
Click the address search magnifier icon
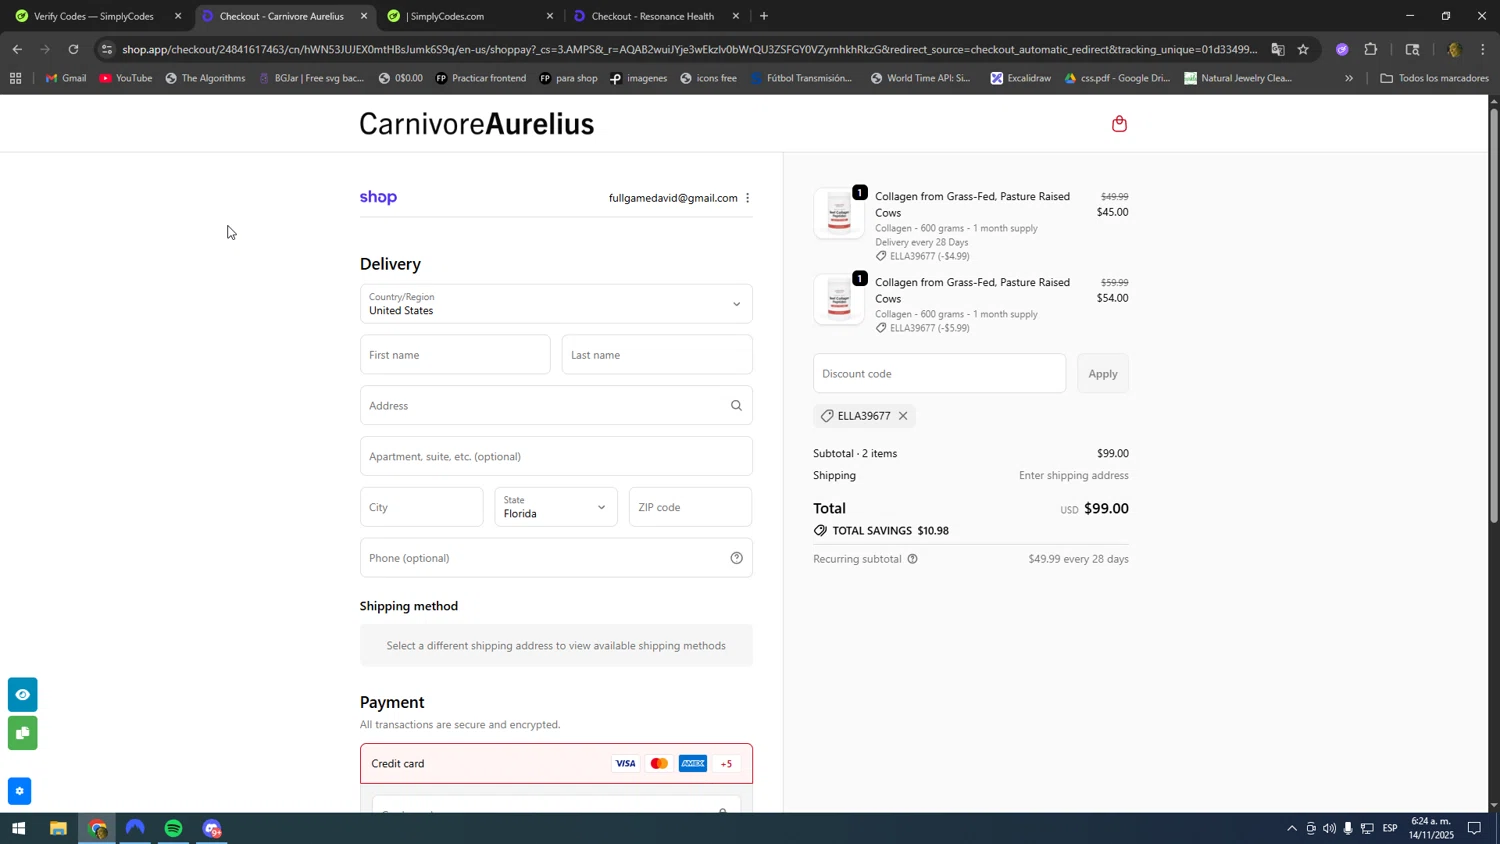coord(736,406)
